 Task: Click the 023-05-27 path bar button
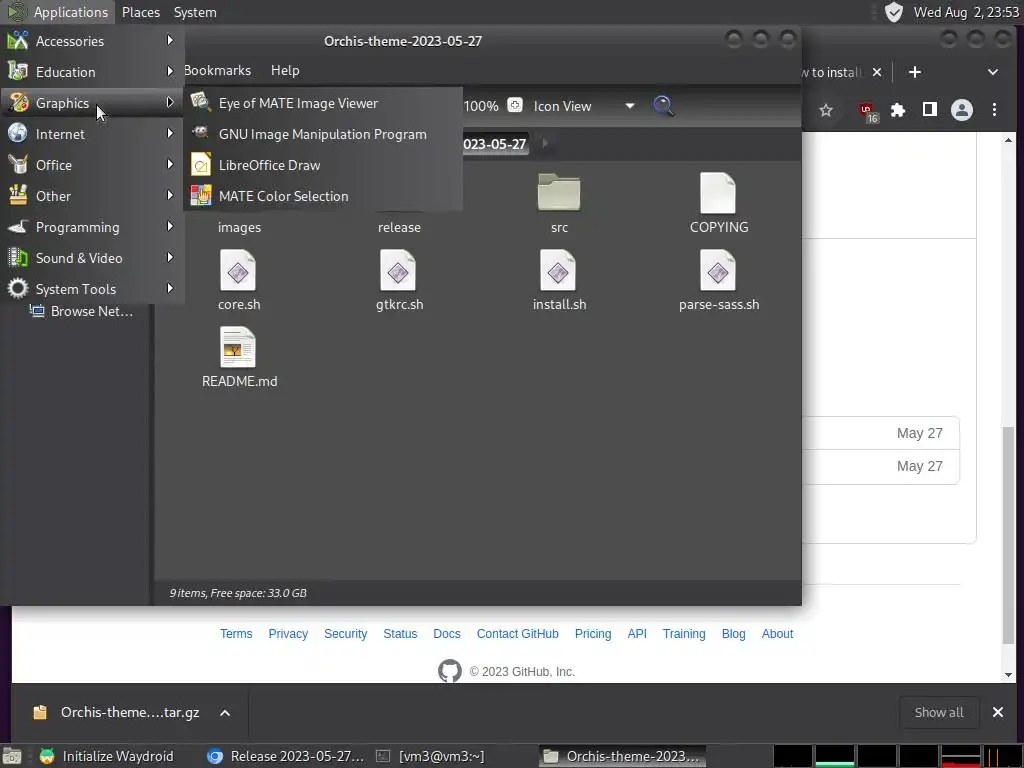coord(494,144)
